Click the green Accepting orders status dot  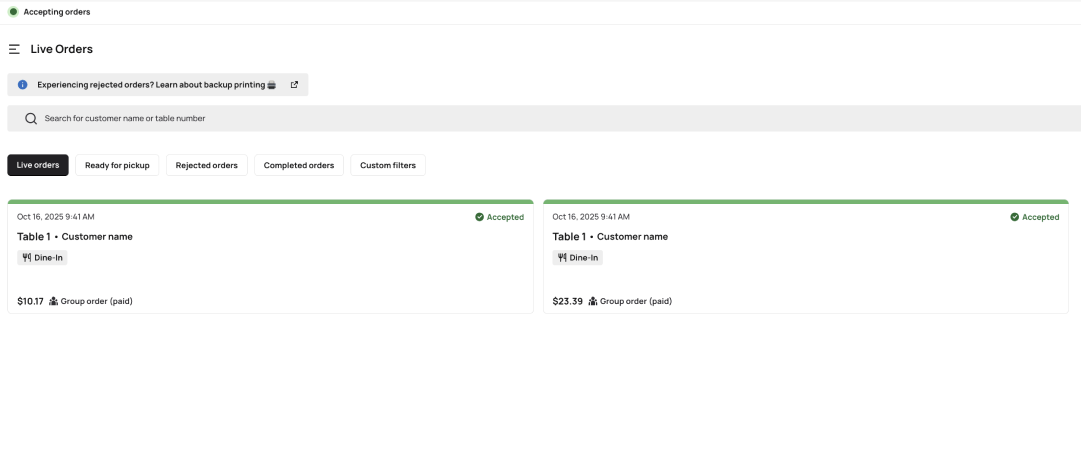click(13, 12)
